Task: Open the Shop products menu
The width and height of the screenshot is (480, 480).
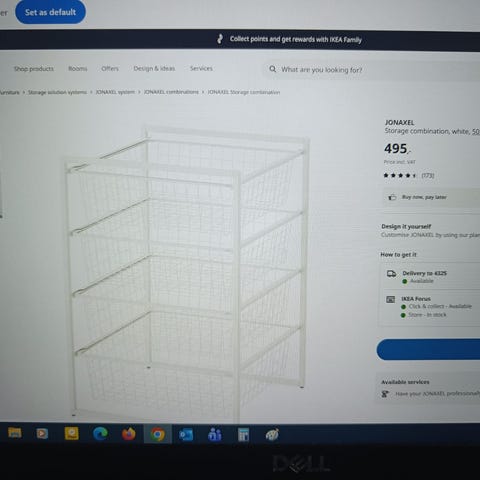Action: point(34,69)
